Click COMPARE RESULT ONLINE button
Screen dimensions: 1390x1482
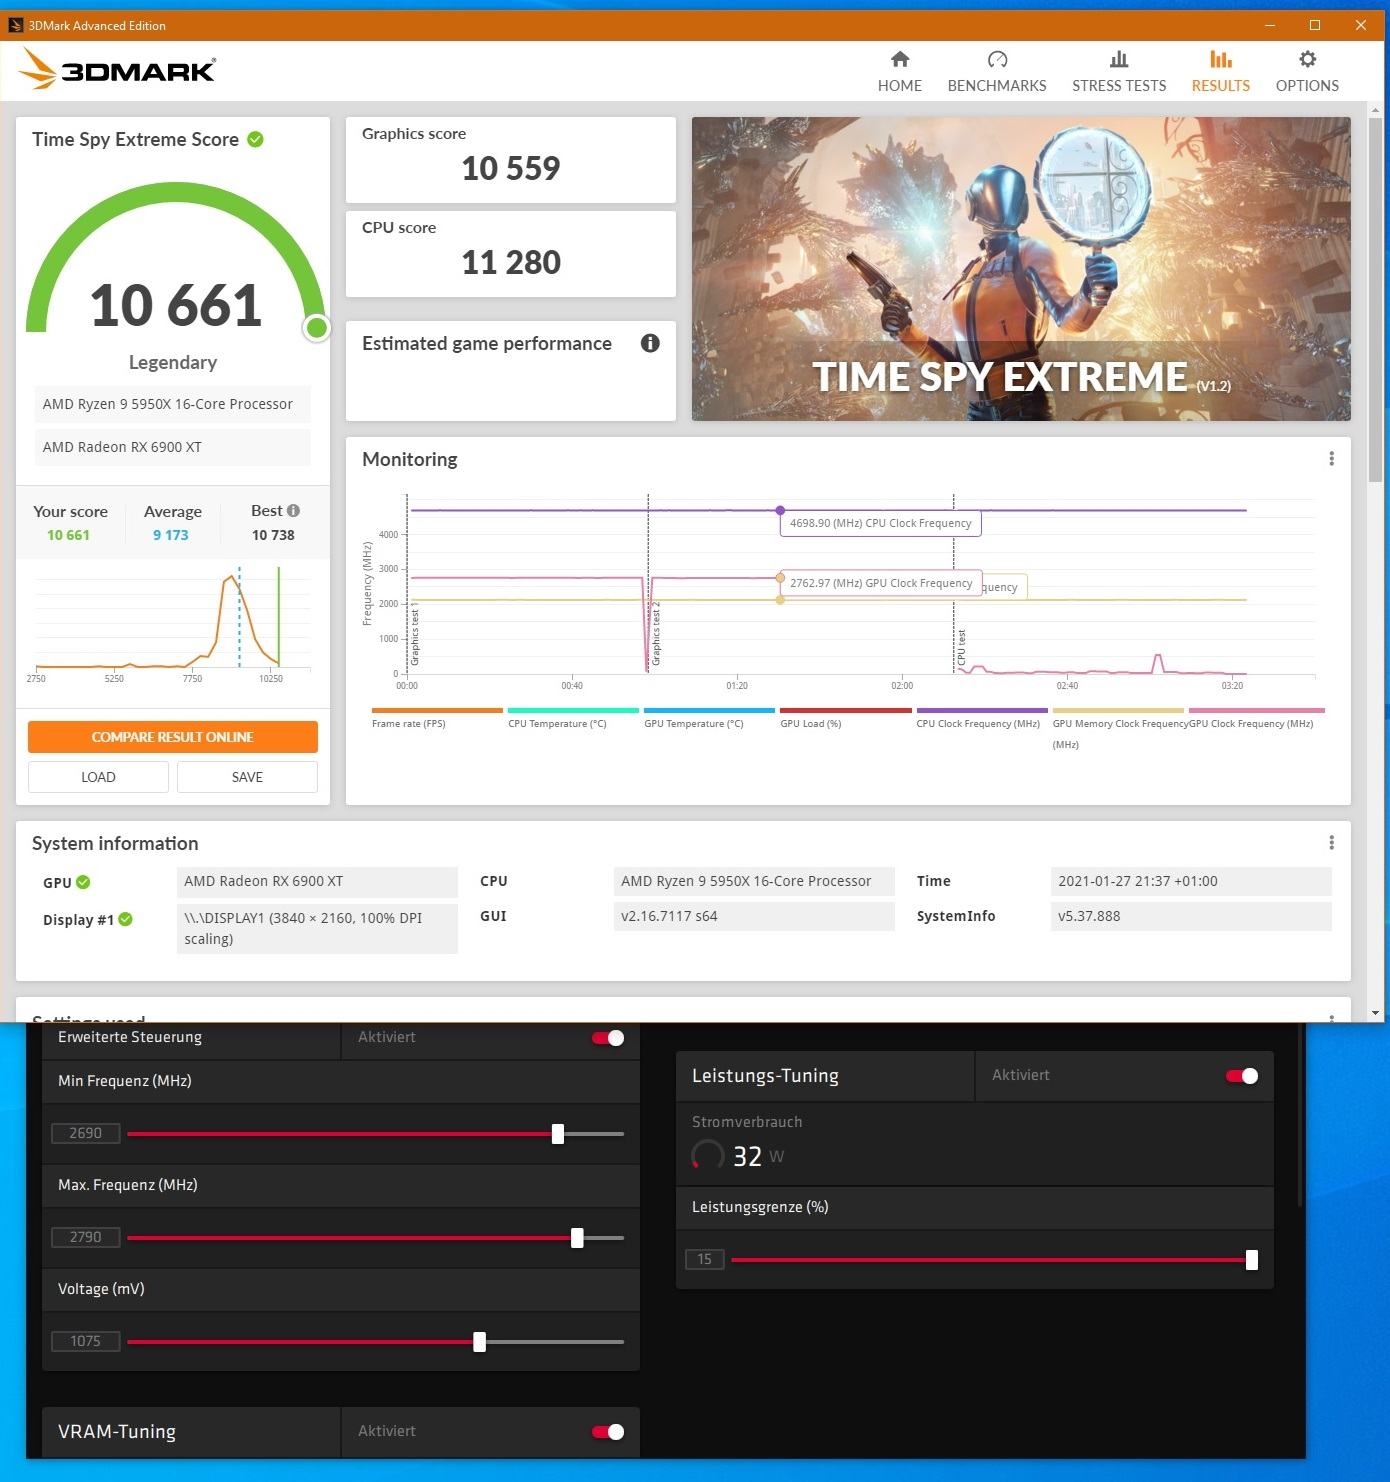pos(173,737)
